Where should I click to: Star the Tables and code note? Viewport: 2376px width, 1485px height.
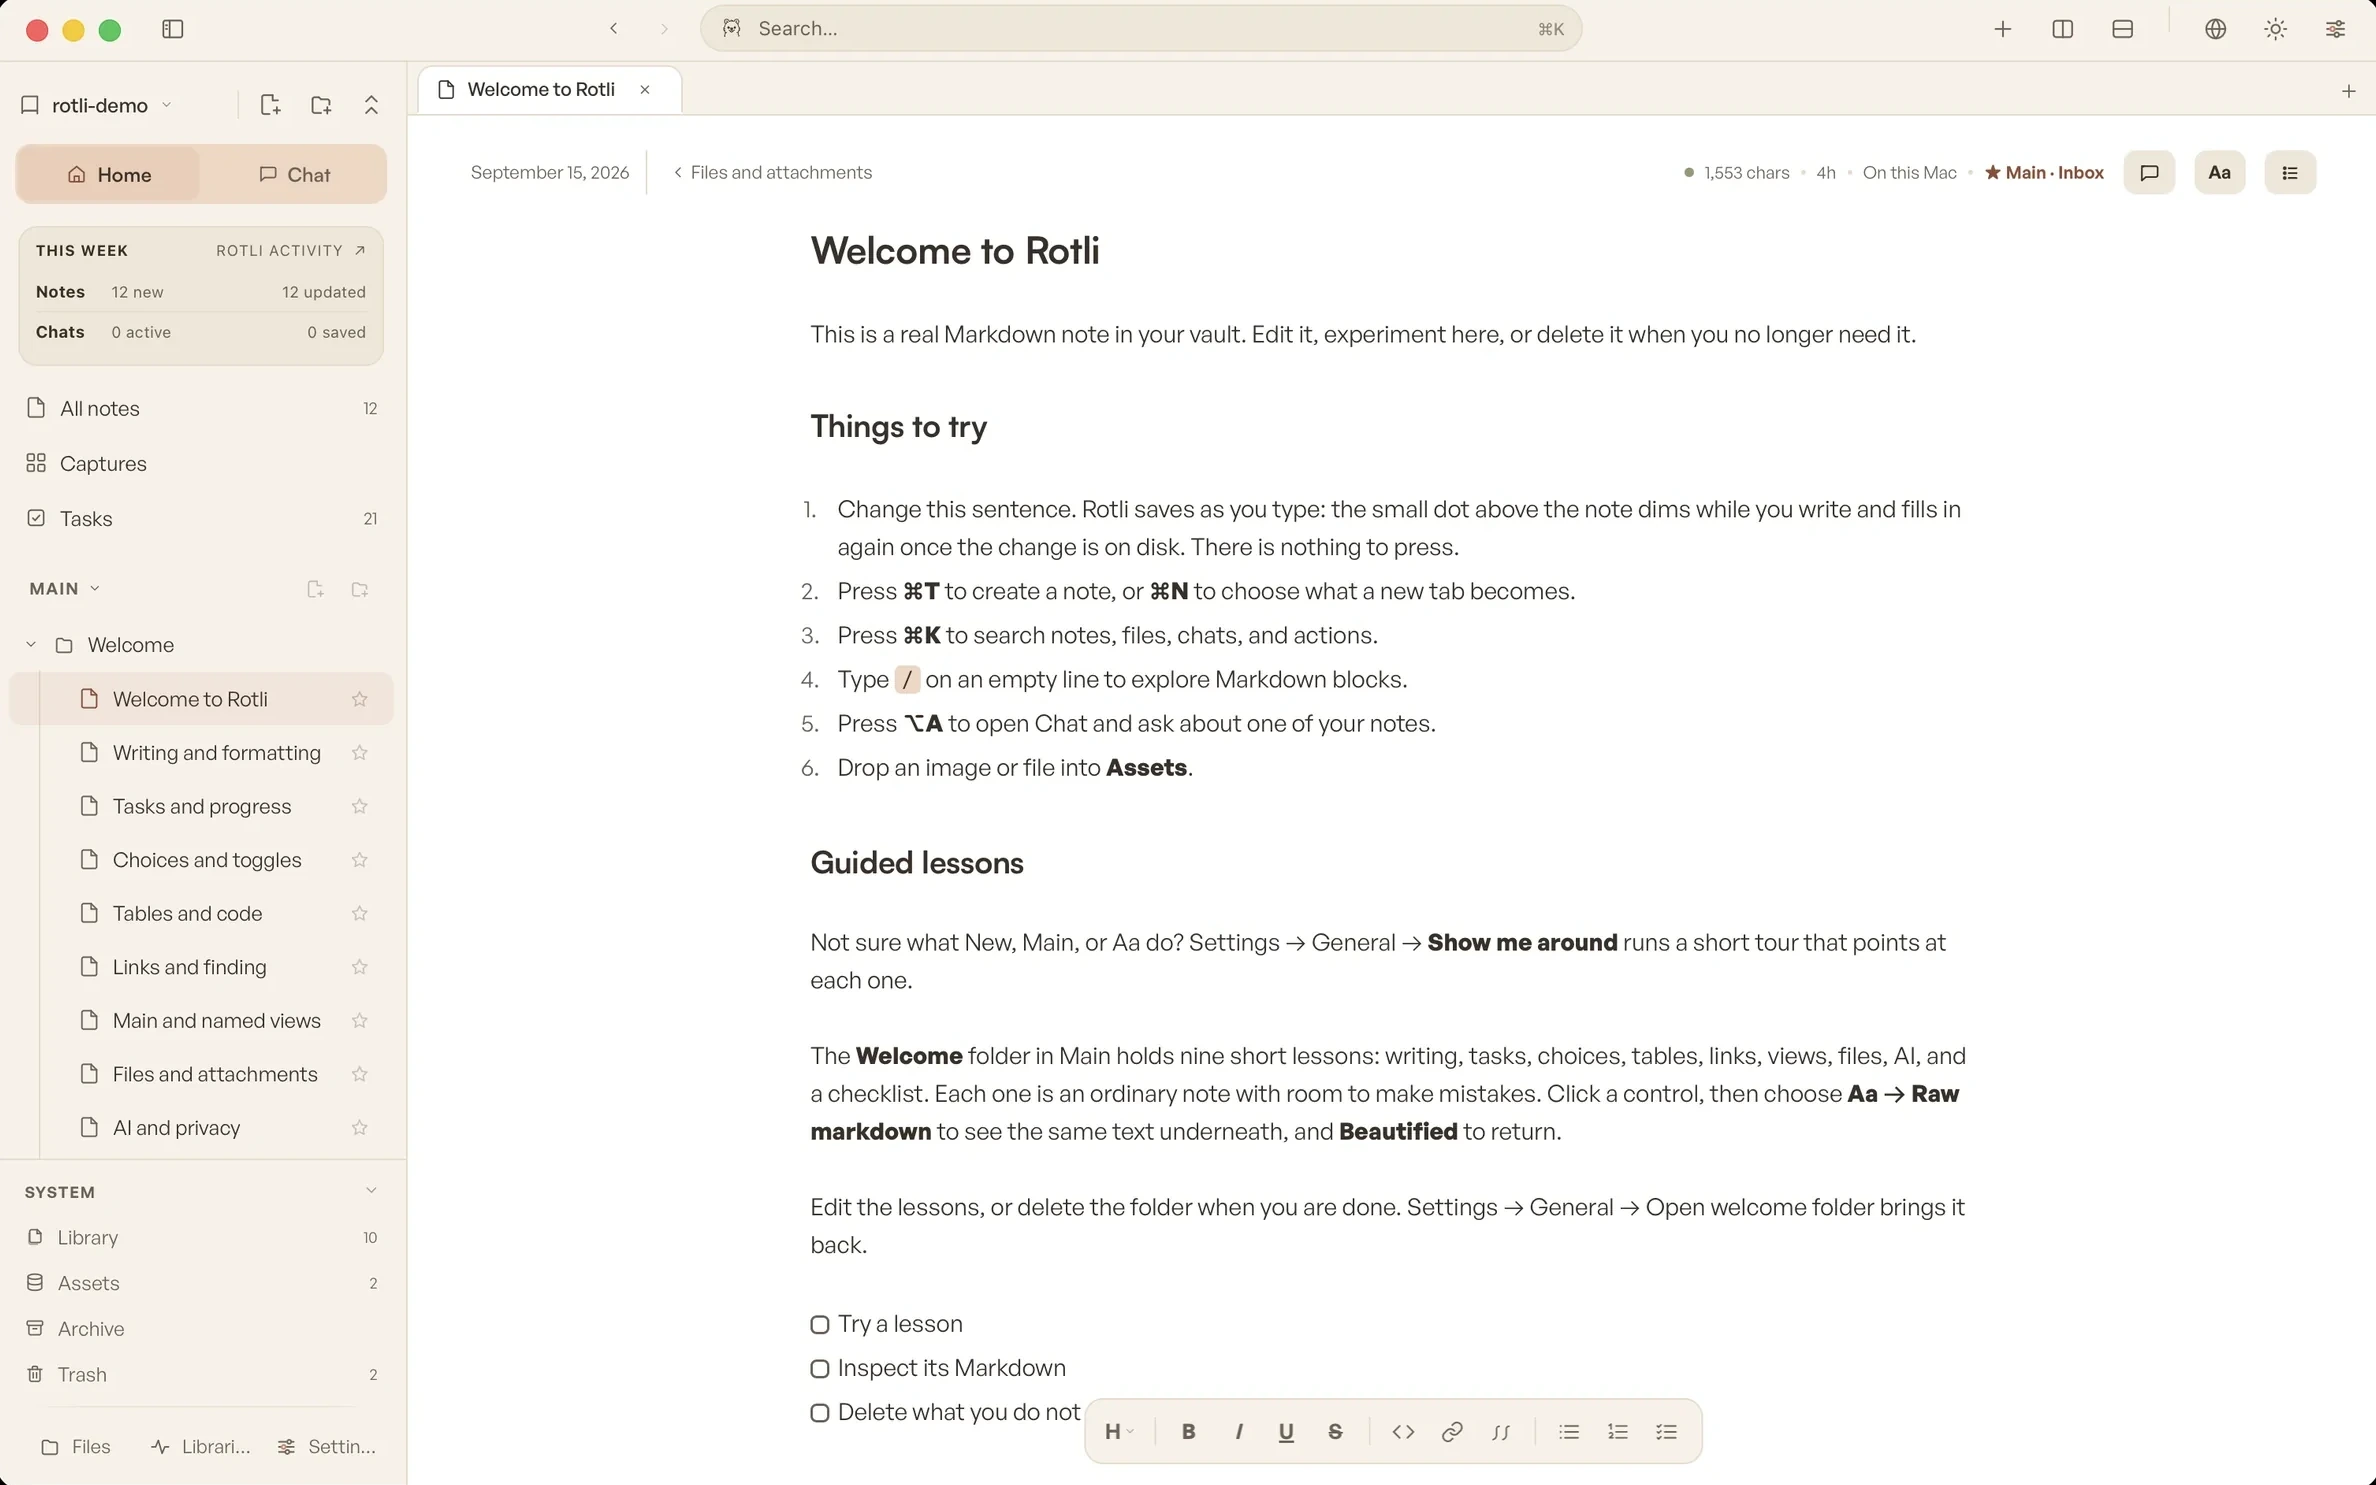point(360,913)
